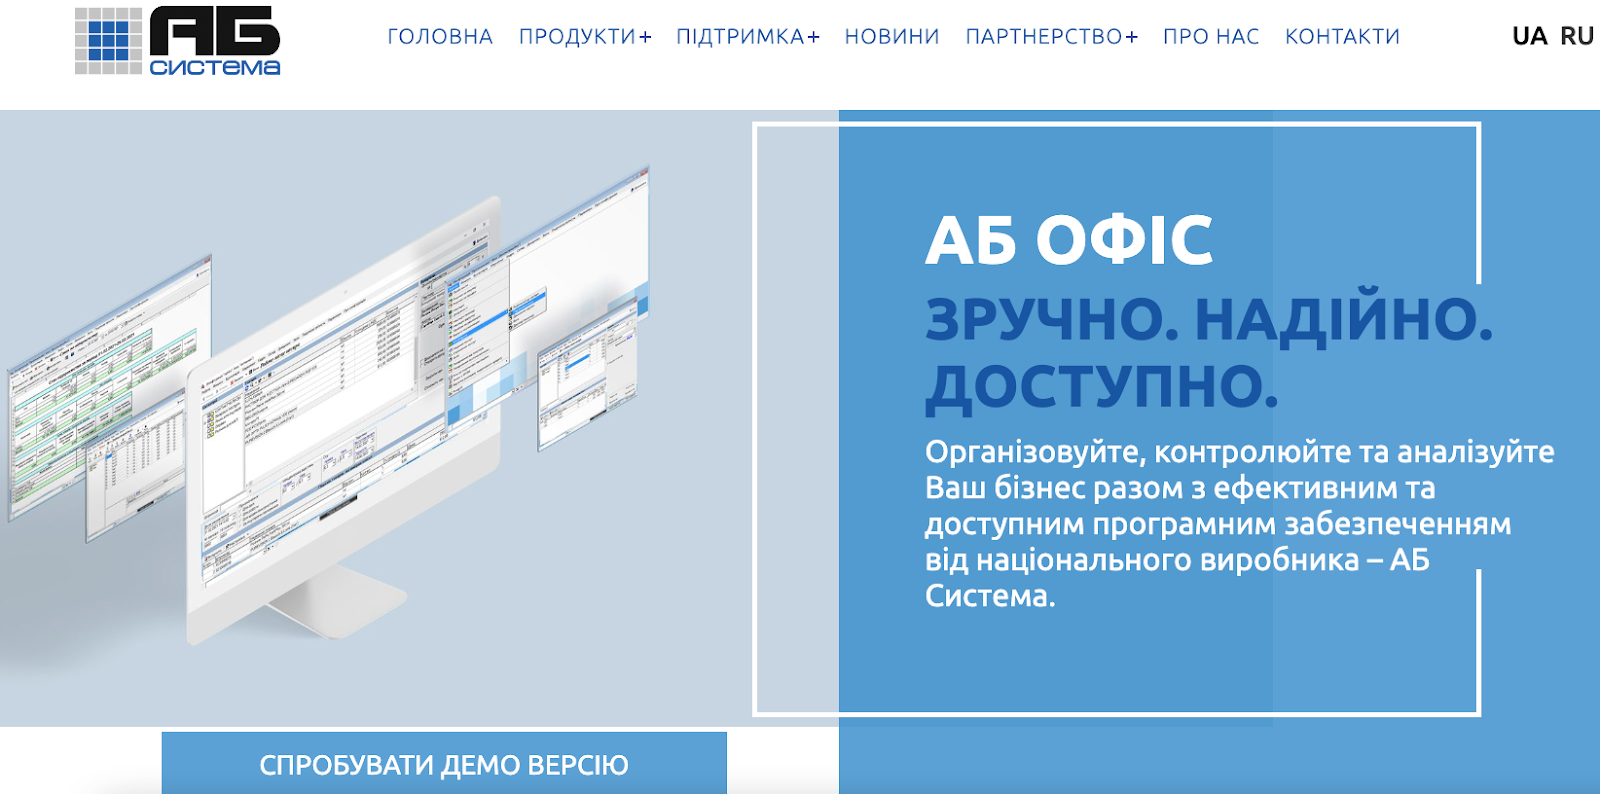Open the ПРО НАС page
The width and height of the screenshot is (1600, 794).
click(1211, 37)
